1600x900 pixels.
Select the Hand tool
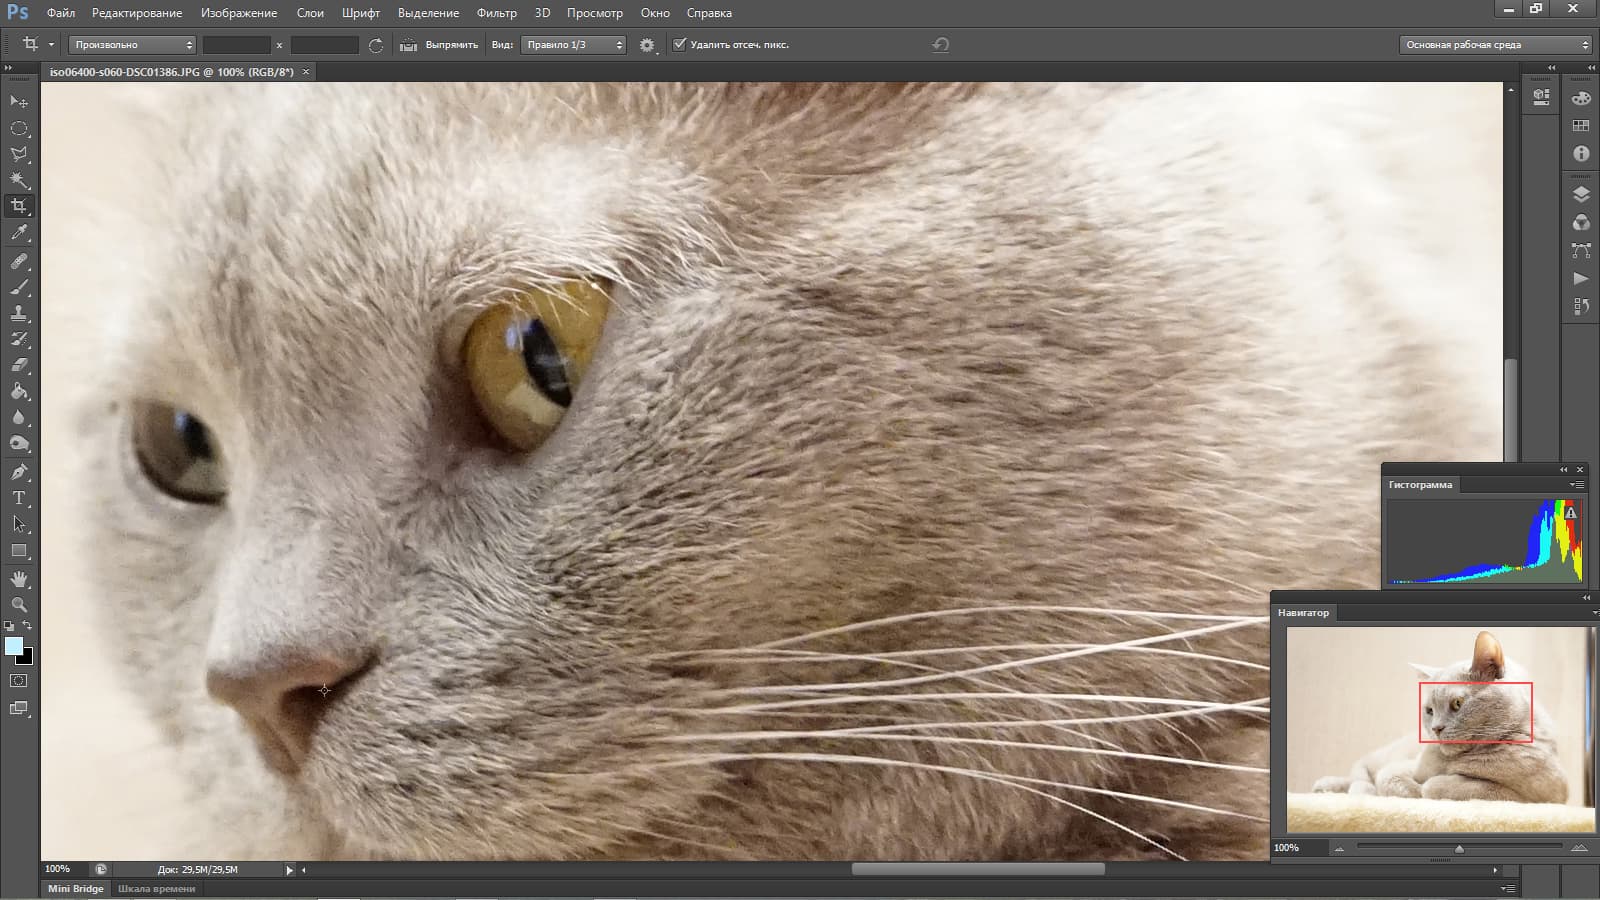pyautogui.click(x=19, y=579)
